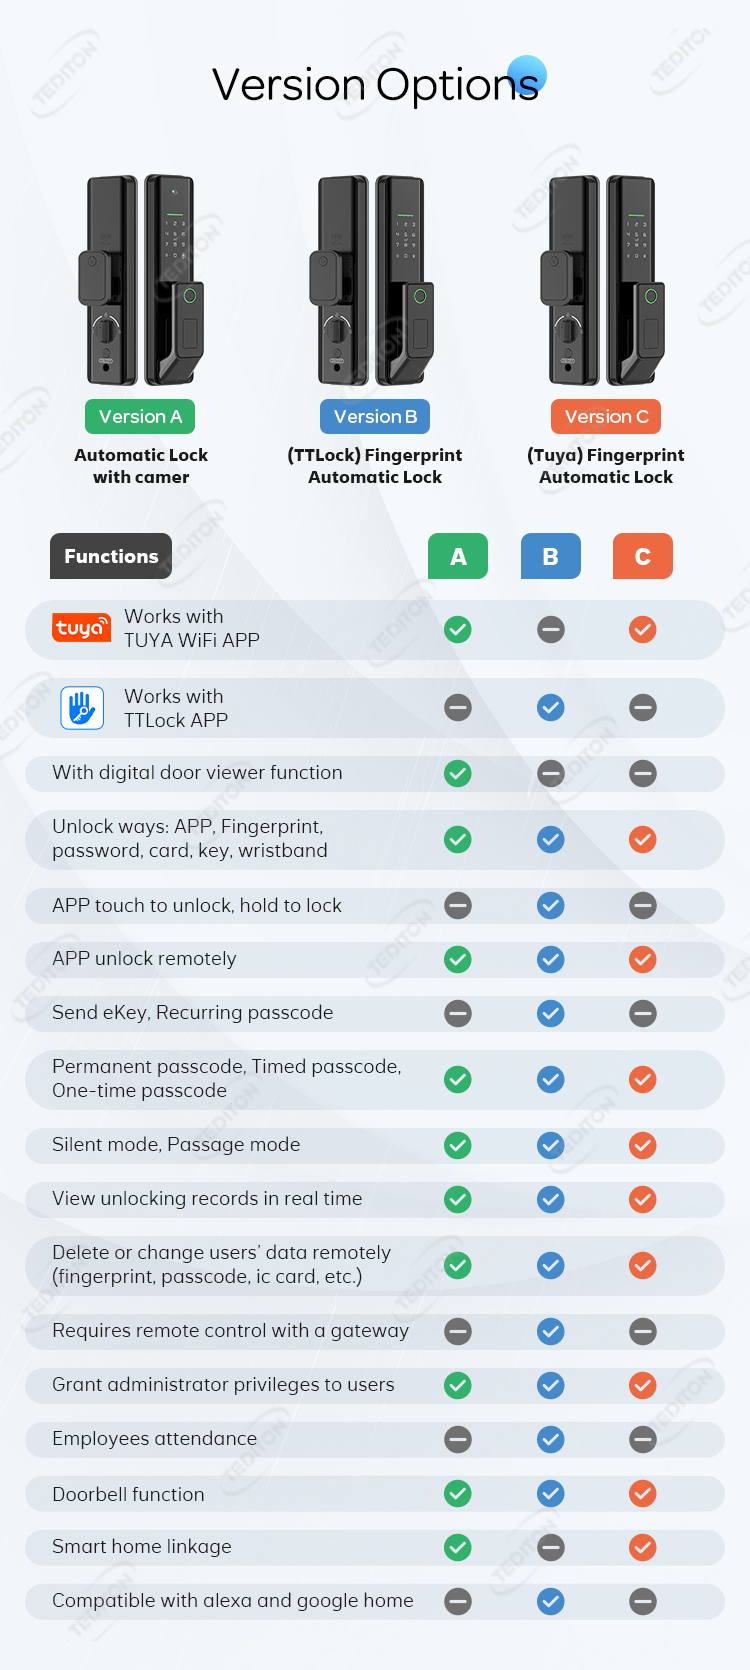The height and width of the screenshot is (1670, 750).
Task: Click the Tuya logo icon
Action: (81, 627)
